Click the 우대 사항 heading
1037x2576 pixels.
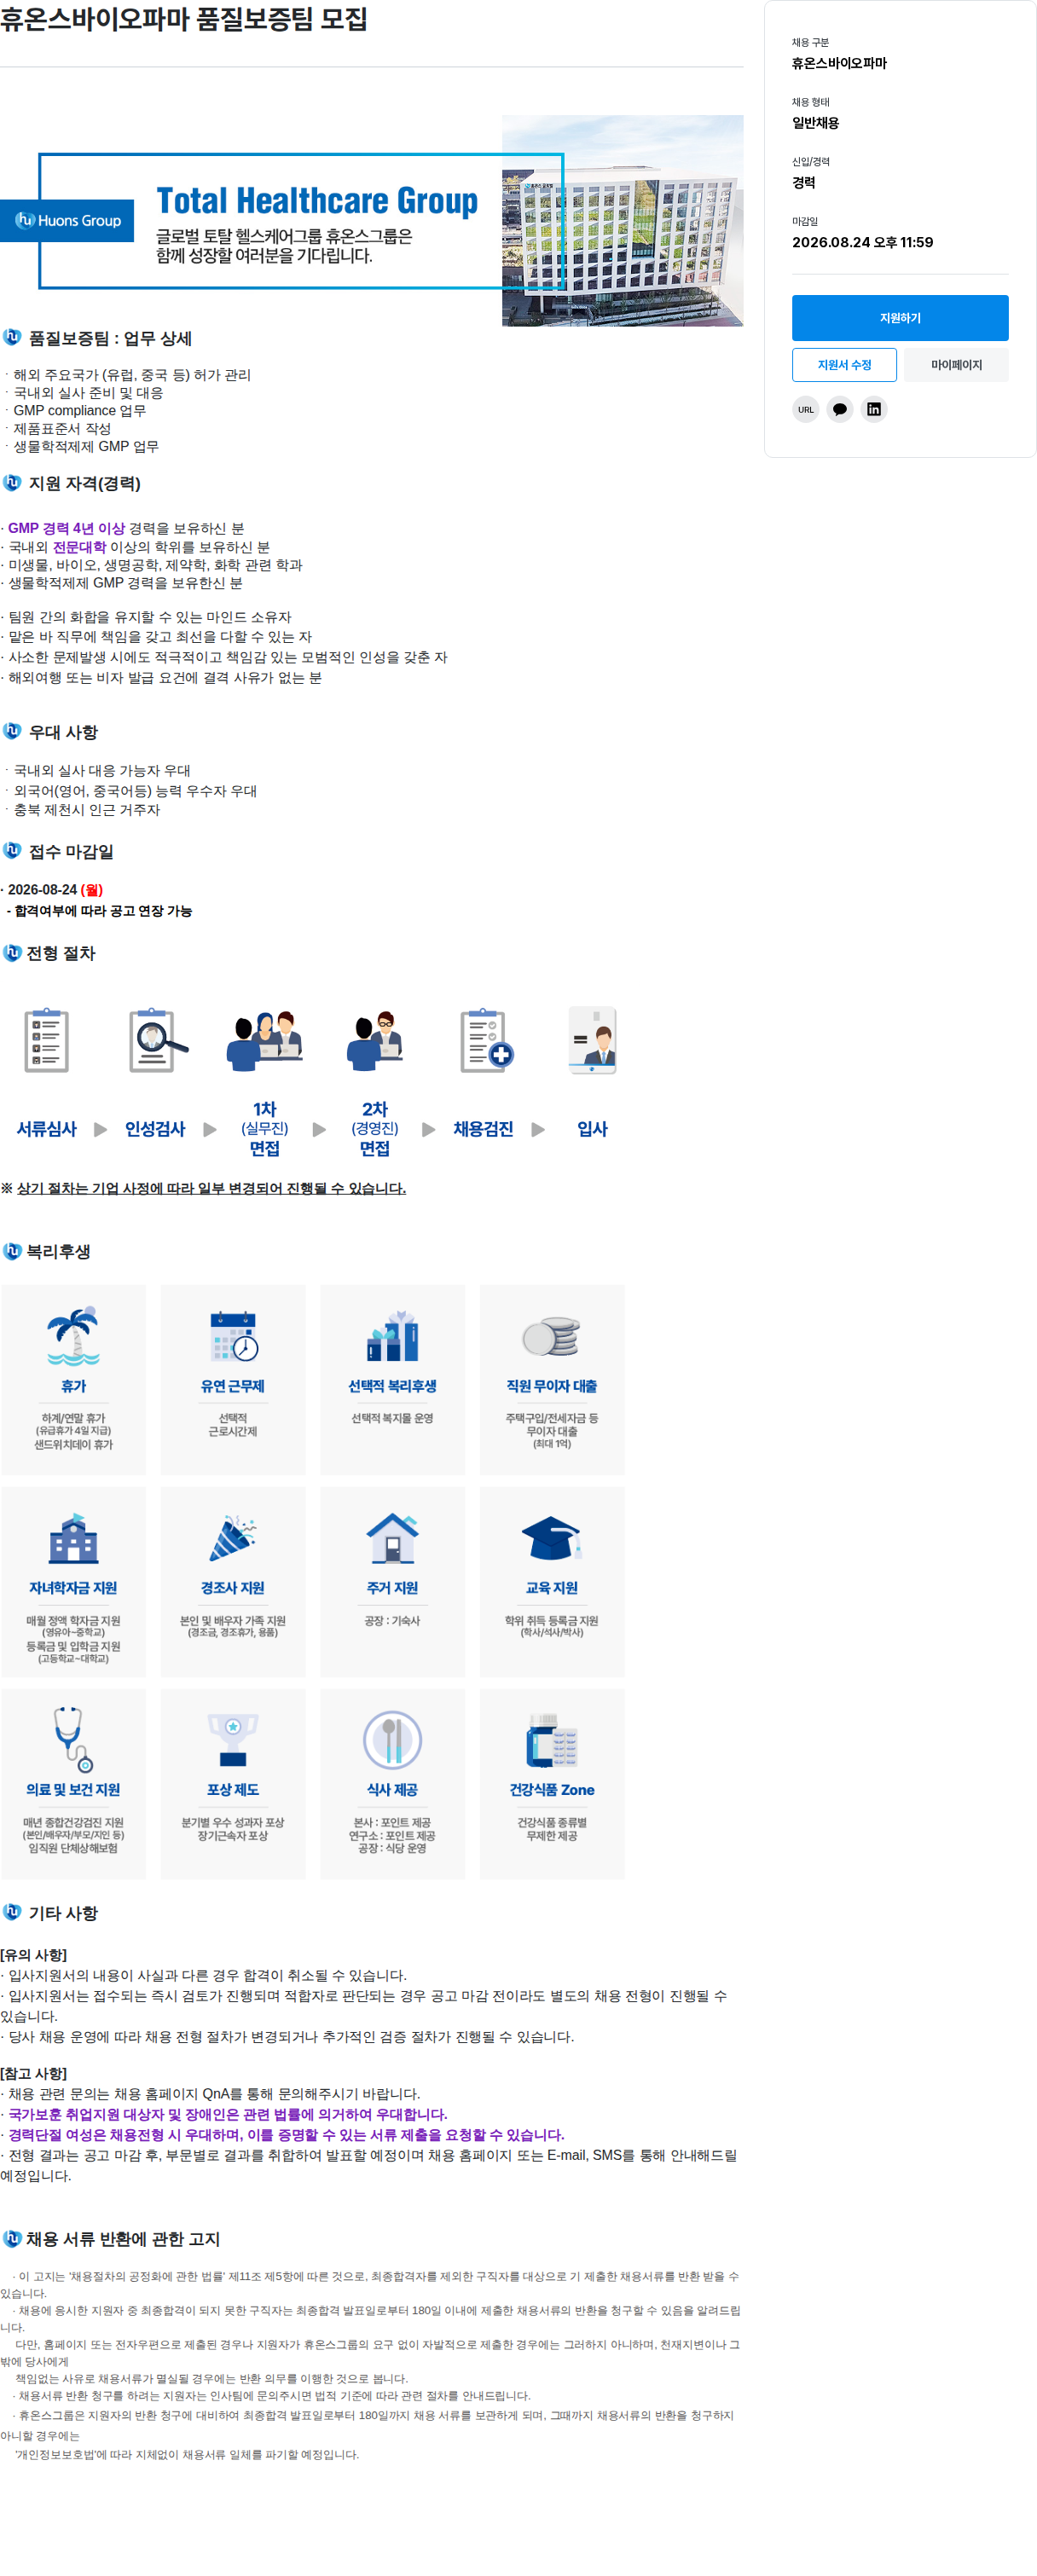pyautogui.click(x=63, y=732)
